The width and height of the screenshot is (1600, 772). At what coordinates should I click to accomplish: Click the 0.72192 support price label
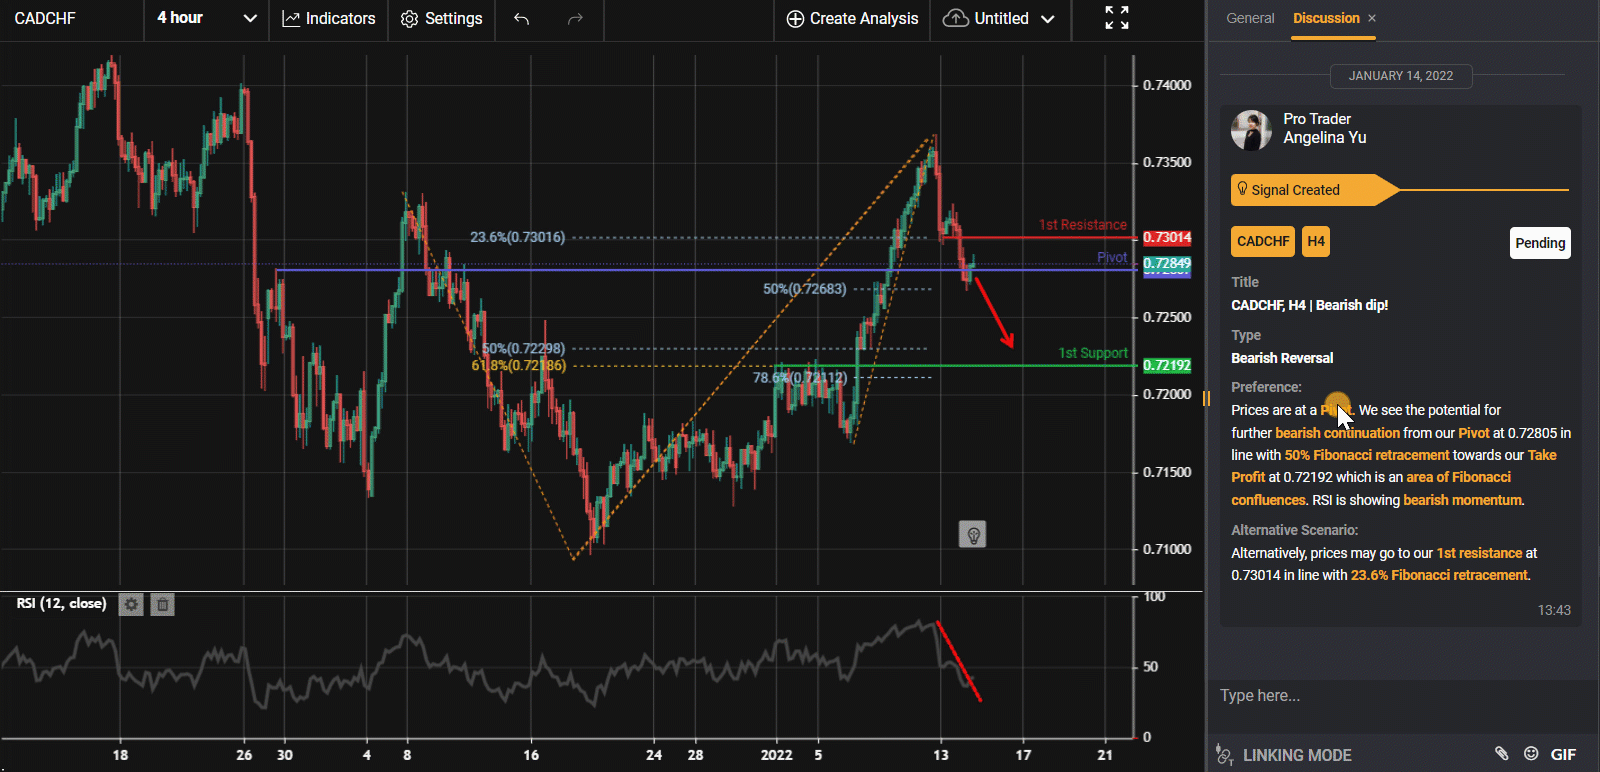(x=1167, y=365)
